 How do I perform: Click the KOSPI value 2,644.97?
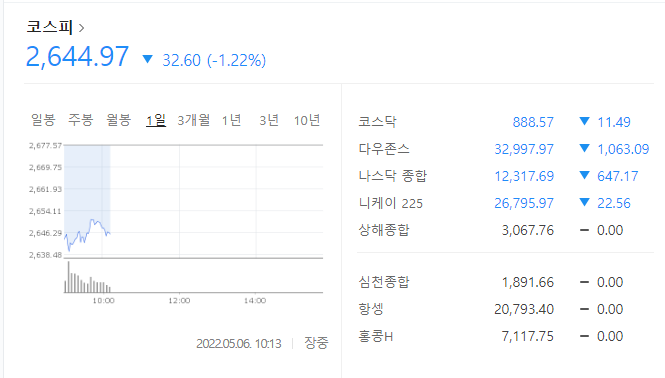(77, 57)
